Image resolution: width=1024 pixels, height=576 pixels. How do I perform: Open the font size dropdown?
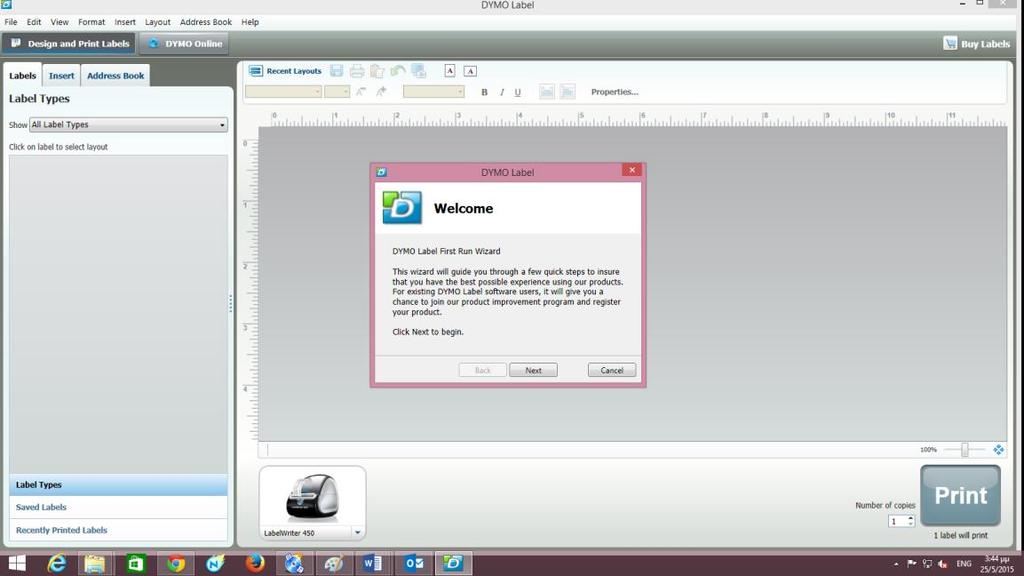pos(337,92)
